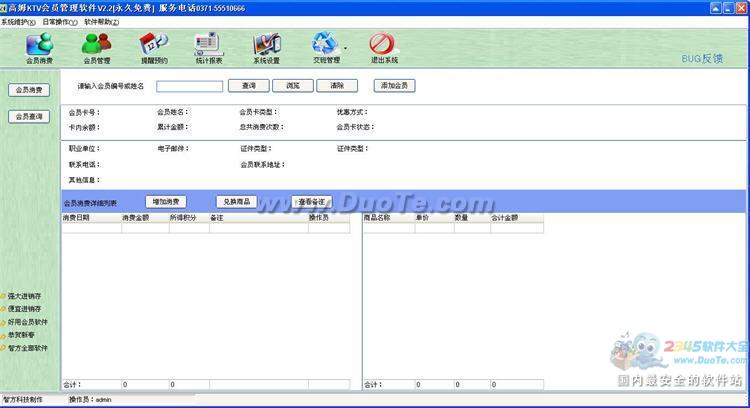Screen dimensions: 750x408
Task: Click the 累计金额 label
Action: click(173, 127)
